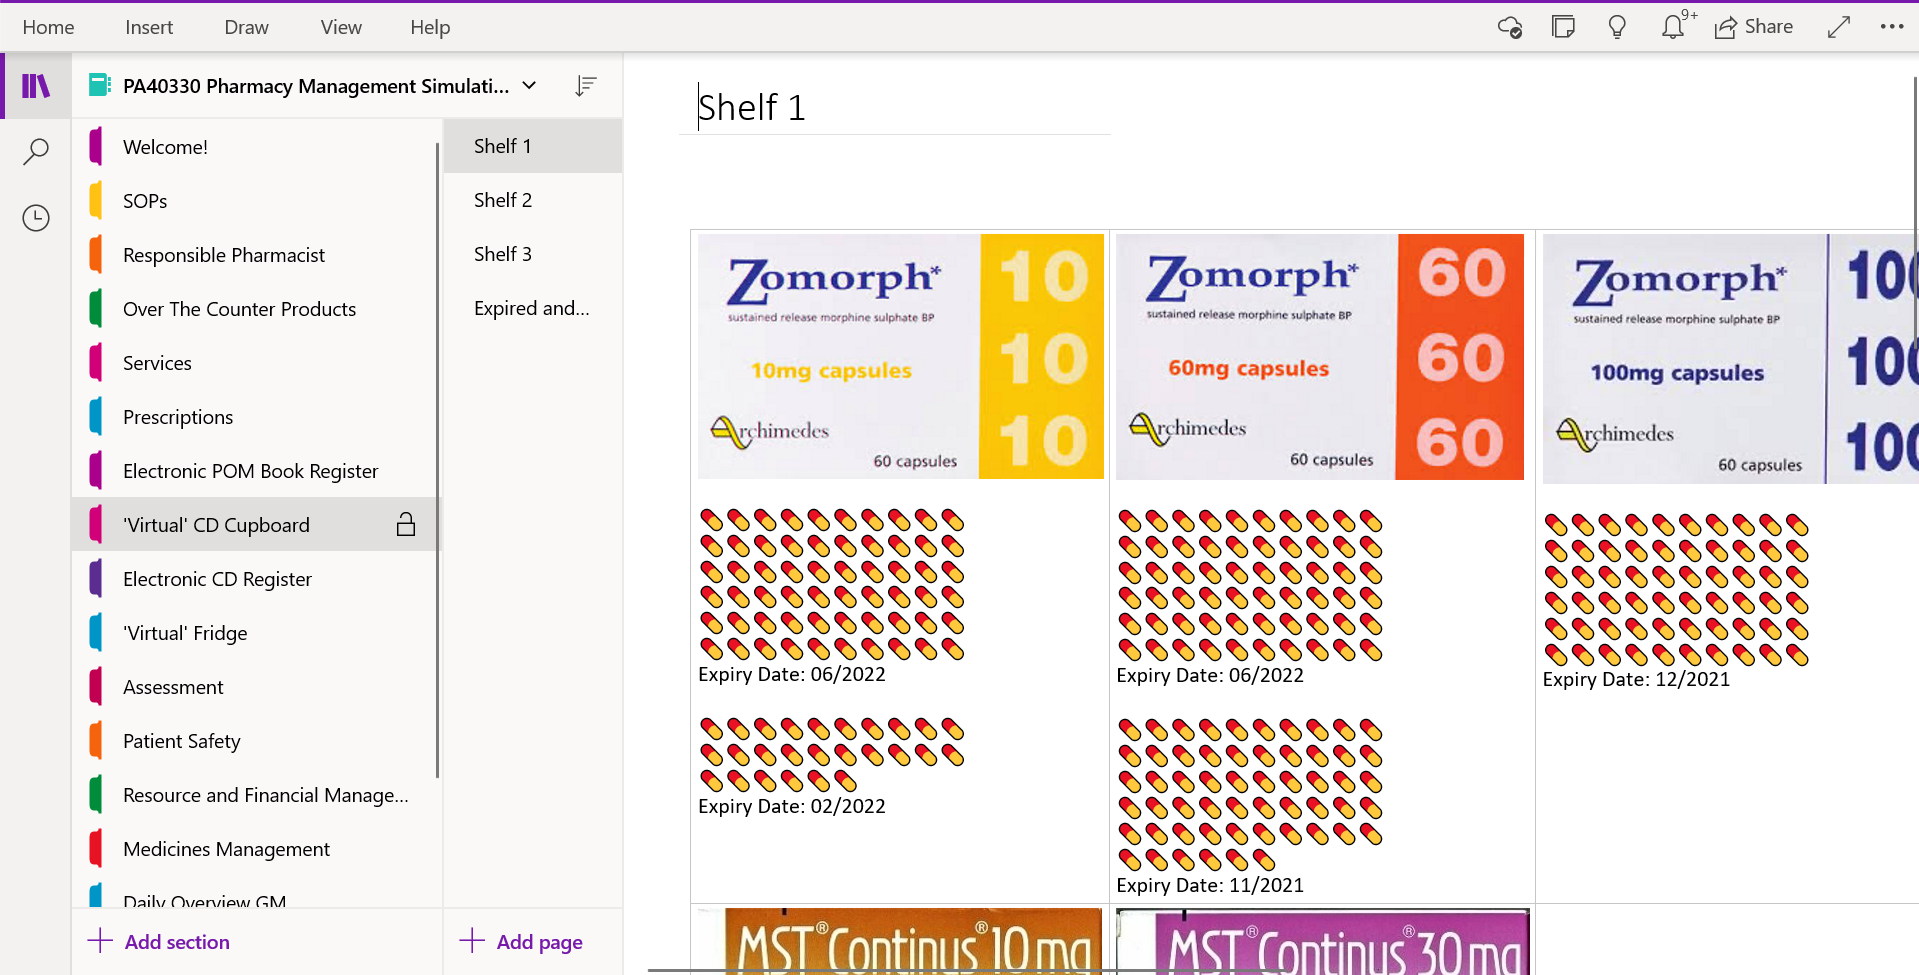Click Expiry Date: 02/2022 text
This screenshot has height=975, width=1919.
791,806
